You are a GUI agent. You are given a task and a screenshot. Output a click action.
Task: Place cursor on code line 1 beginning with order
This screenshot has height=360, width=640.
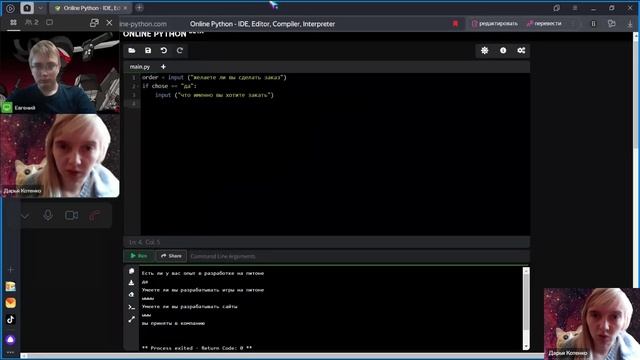click(x=214, y=78)
